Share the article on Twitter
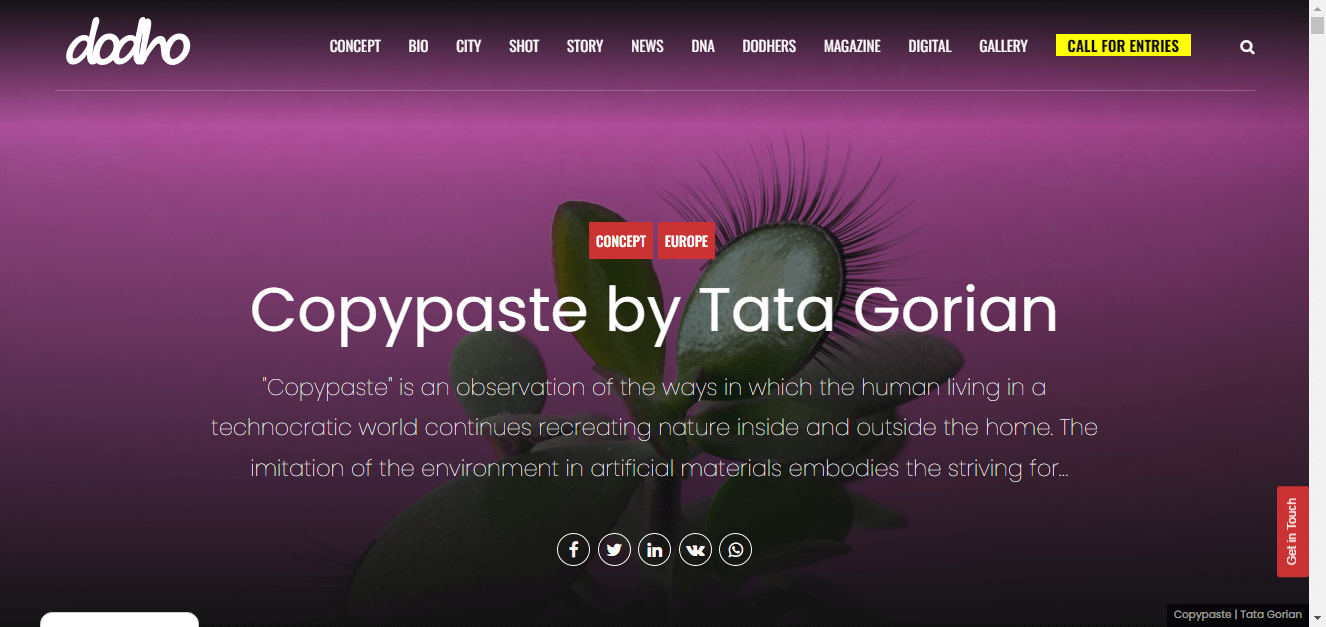Screen dimensions: 1326x627 614,549
